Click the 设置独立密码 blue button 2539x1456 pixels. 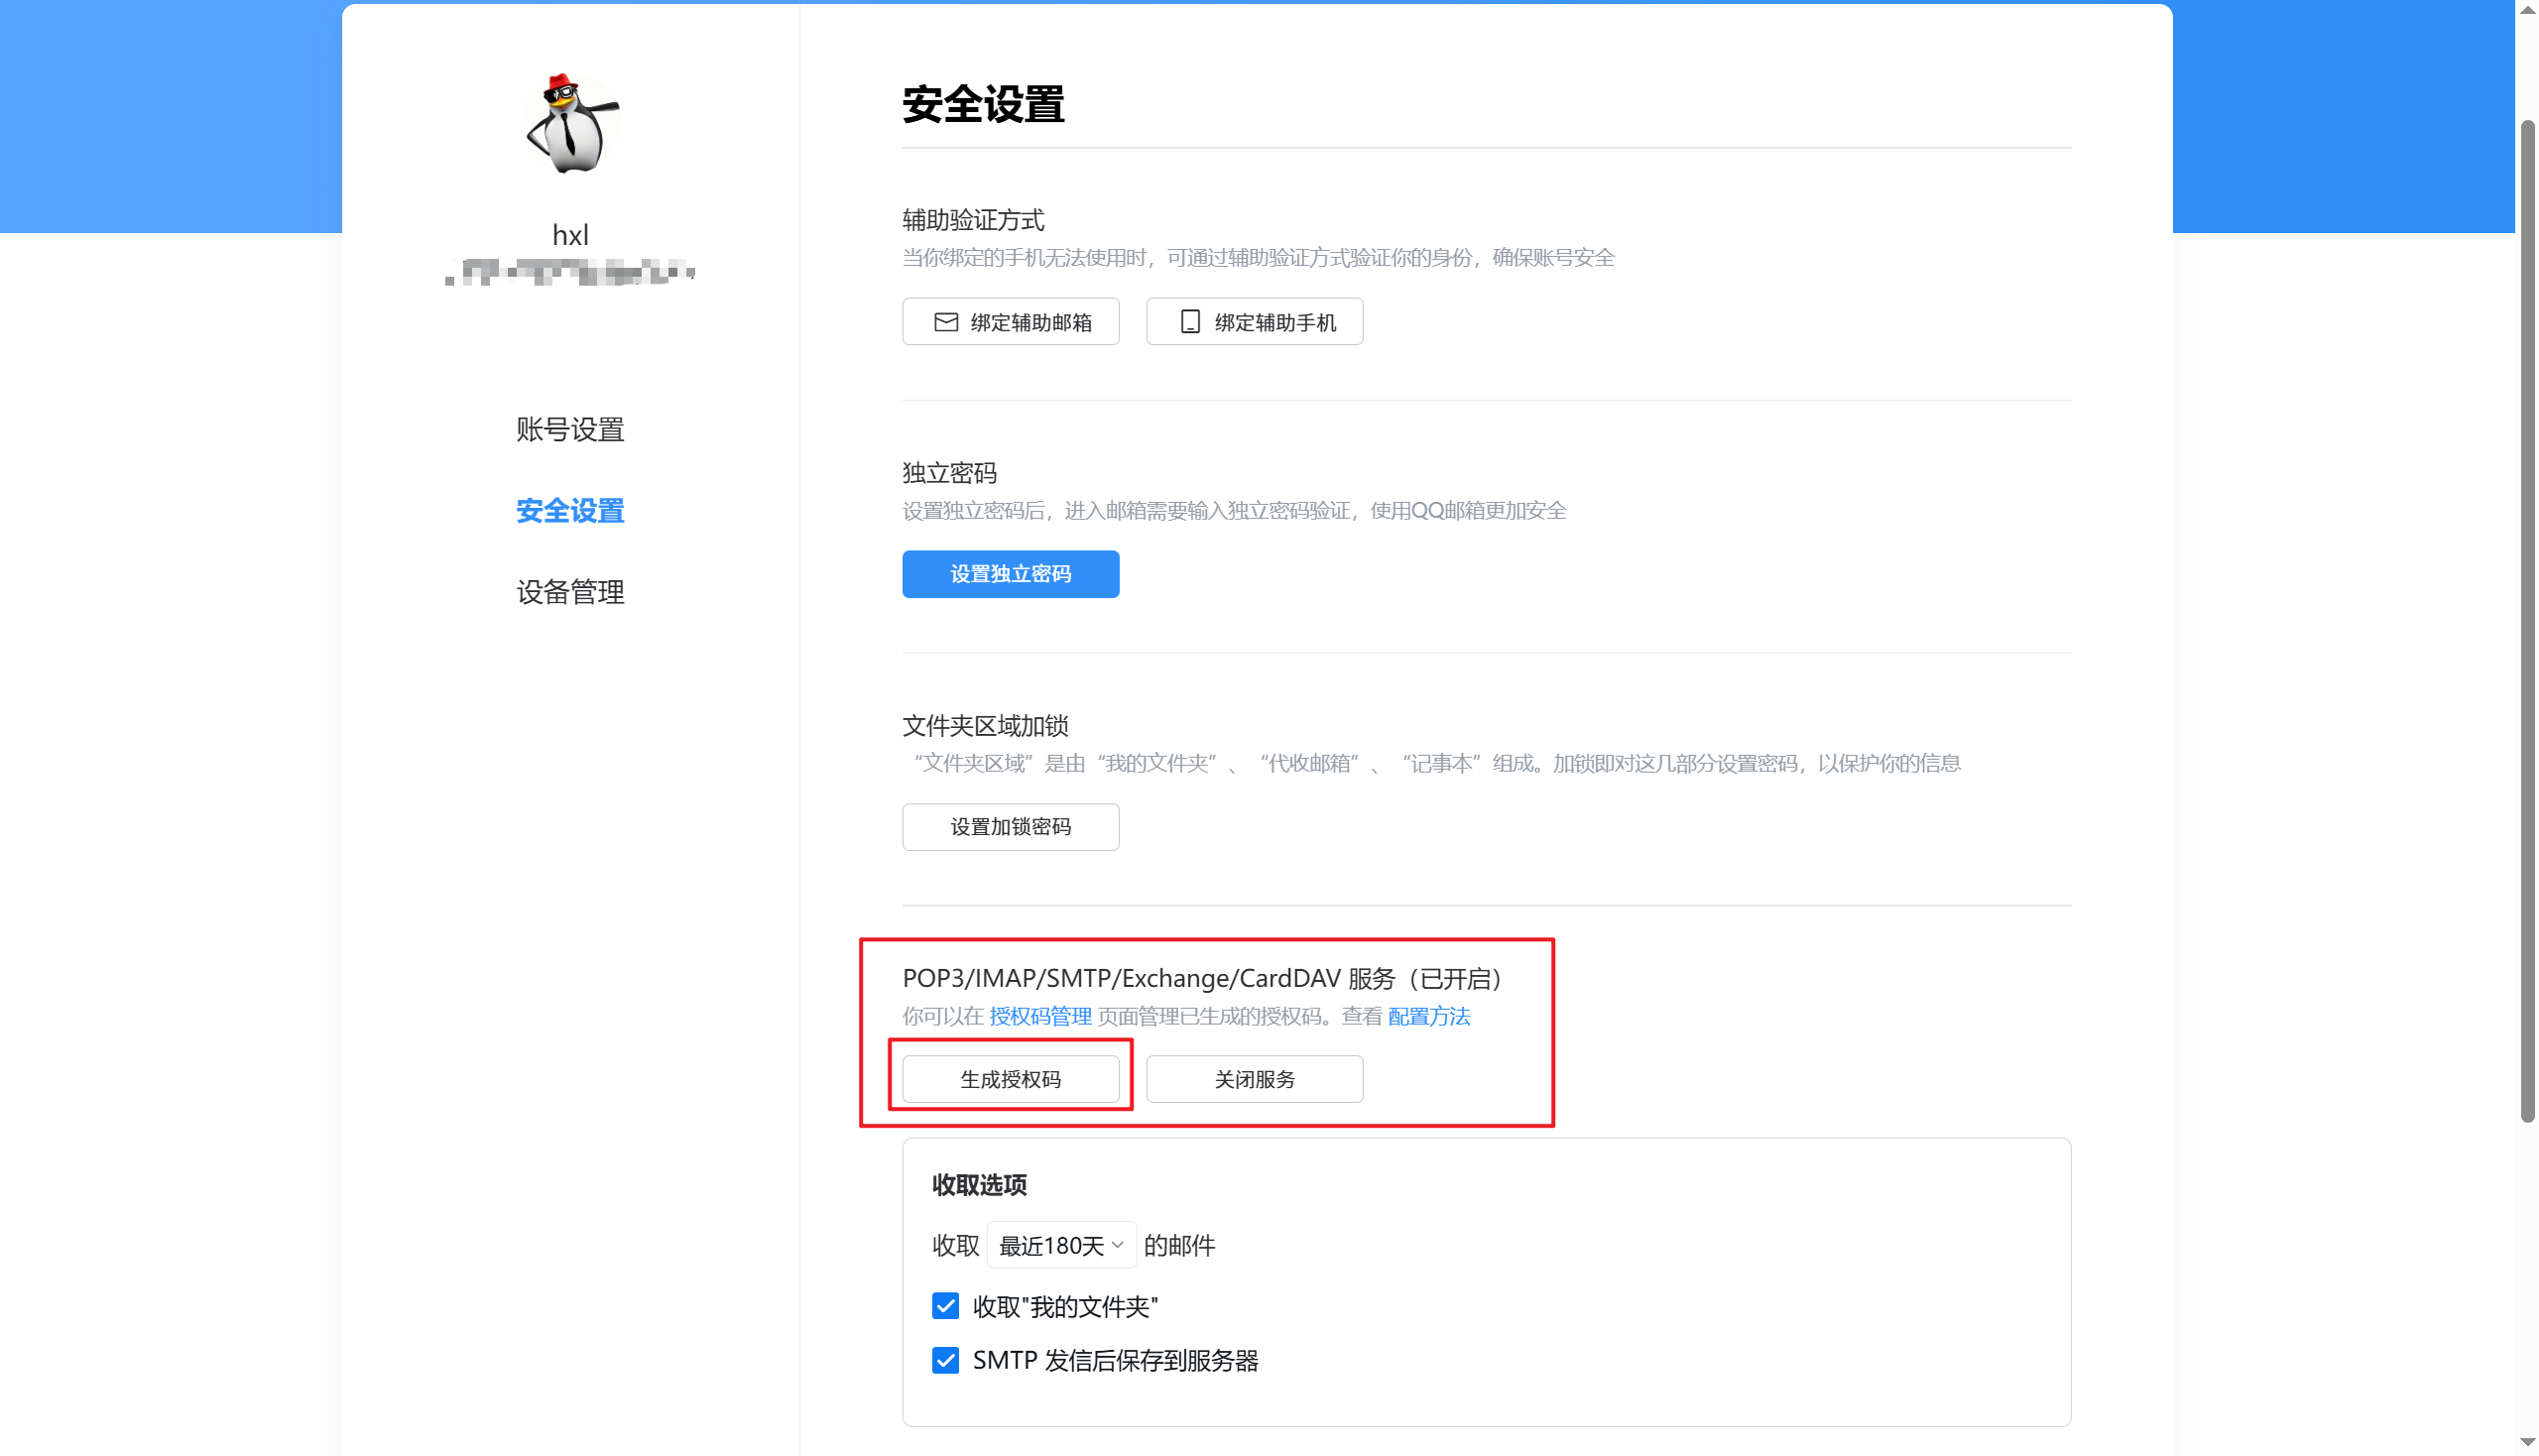tap(1010, 574)
